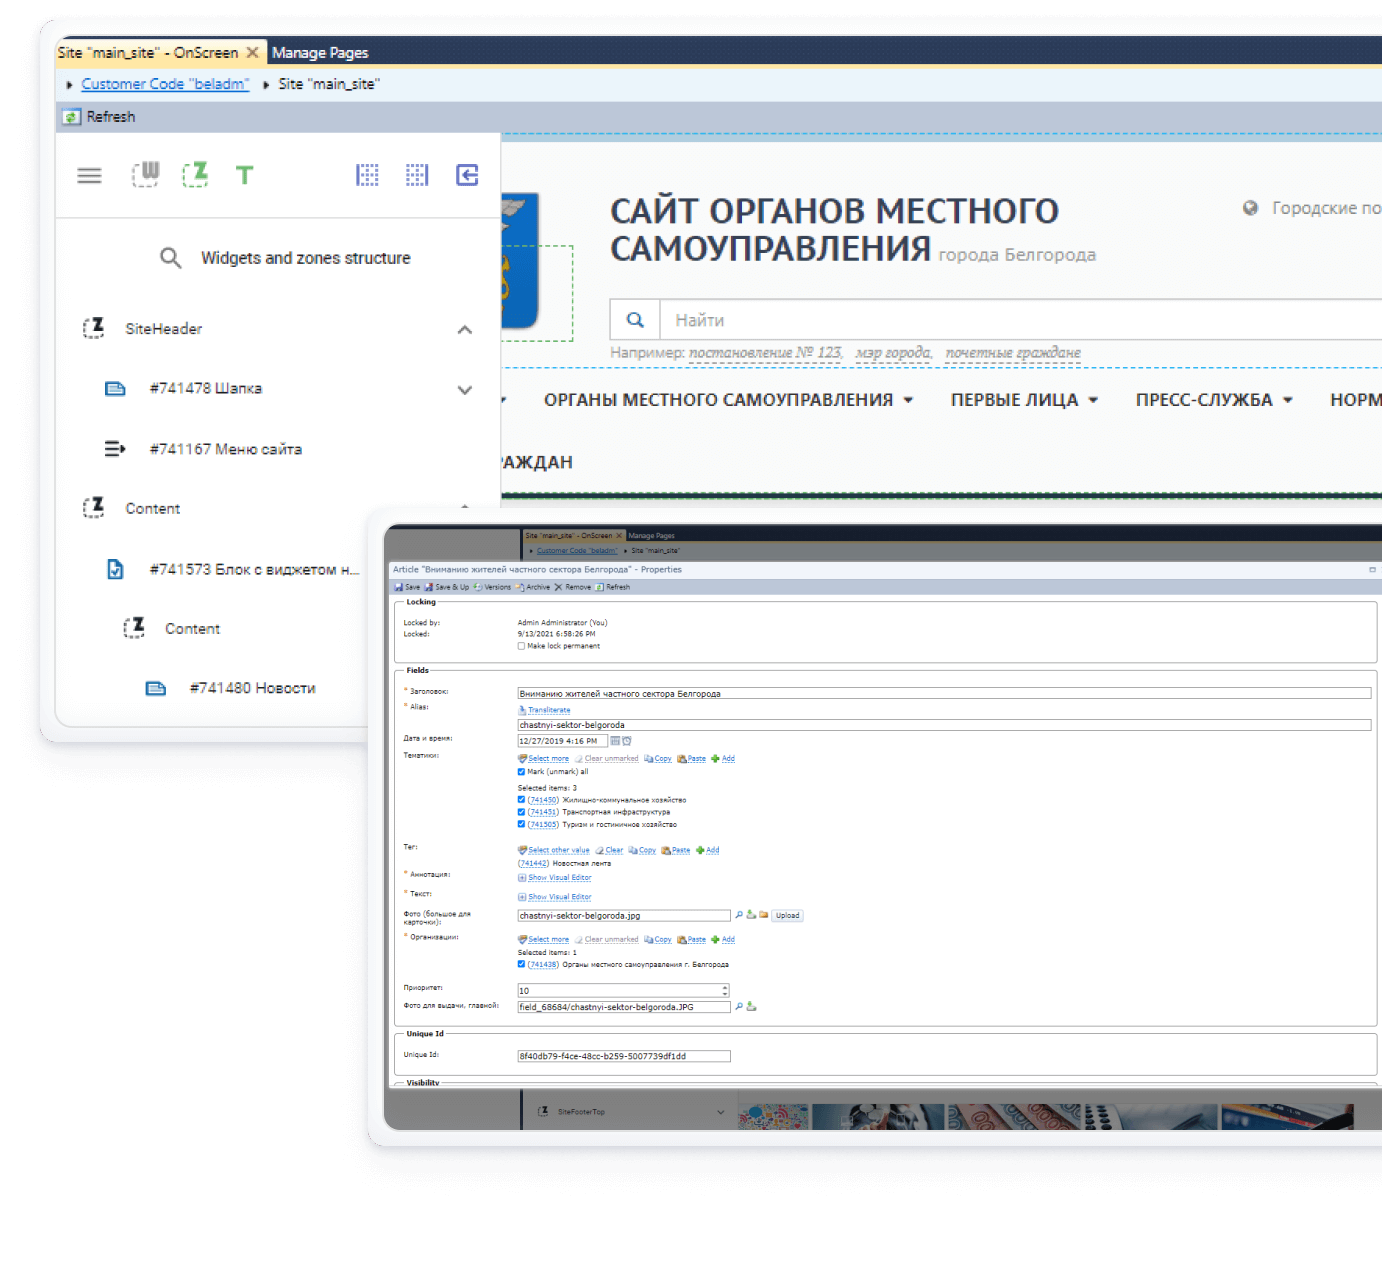Collapse the SiteHeader zone chevron
This screenshot has width=1382, height=1266.
tap(465, 330)
